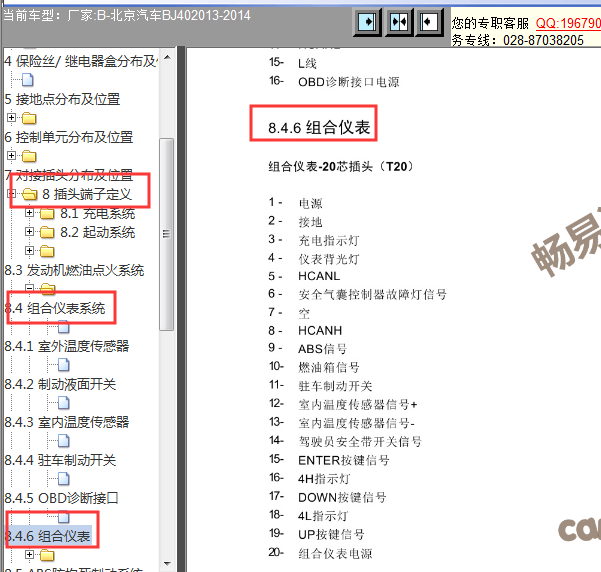Click pin 9 ABS信号 text

click(322, 349)
